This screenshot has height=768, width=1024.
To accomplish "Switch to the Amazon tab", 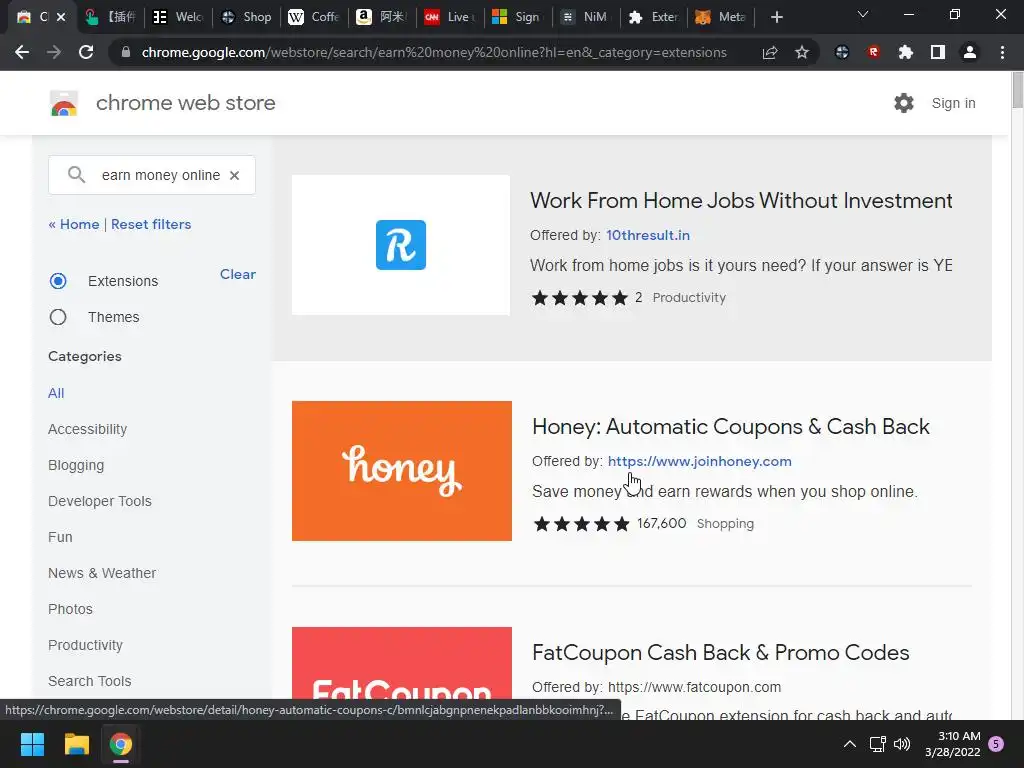I will [x=383, y=17].
